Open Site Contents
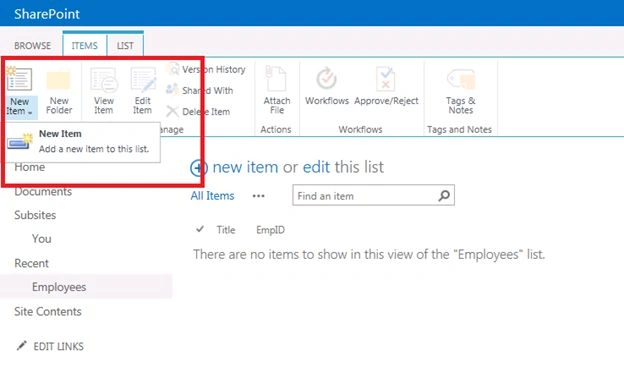624x384 pixels. pyautogui.click(x=48, y=311)
